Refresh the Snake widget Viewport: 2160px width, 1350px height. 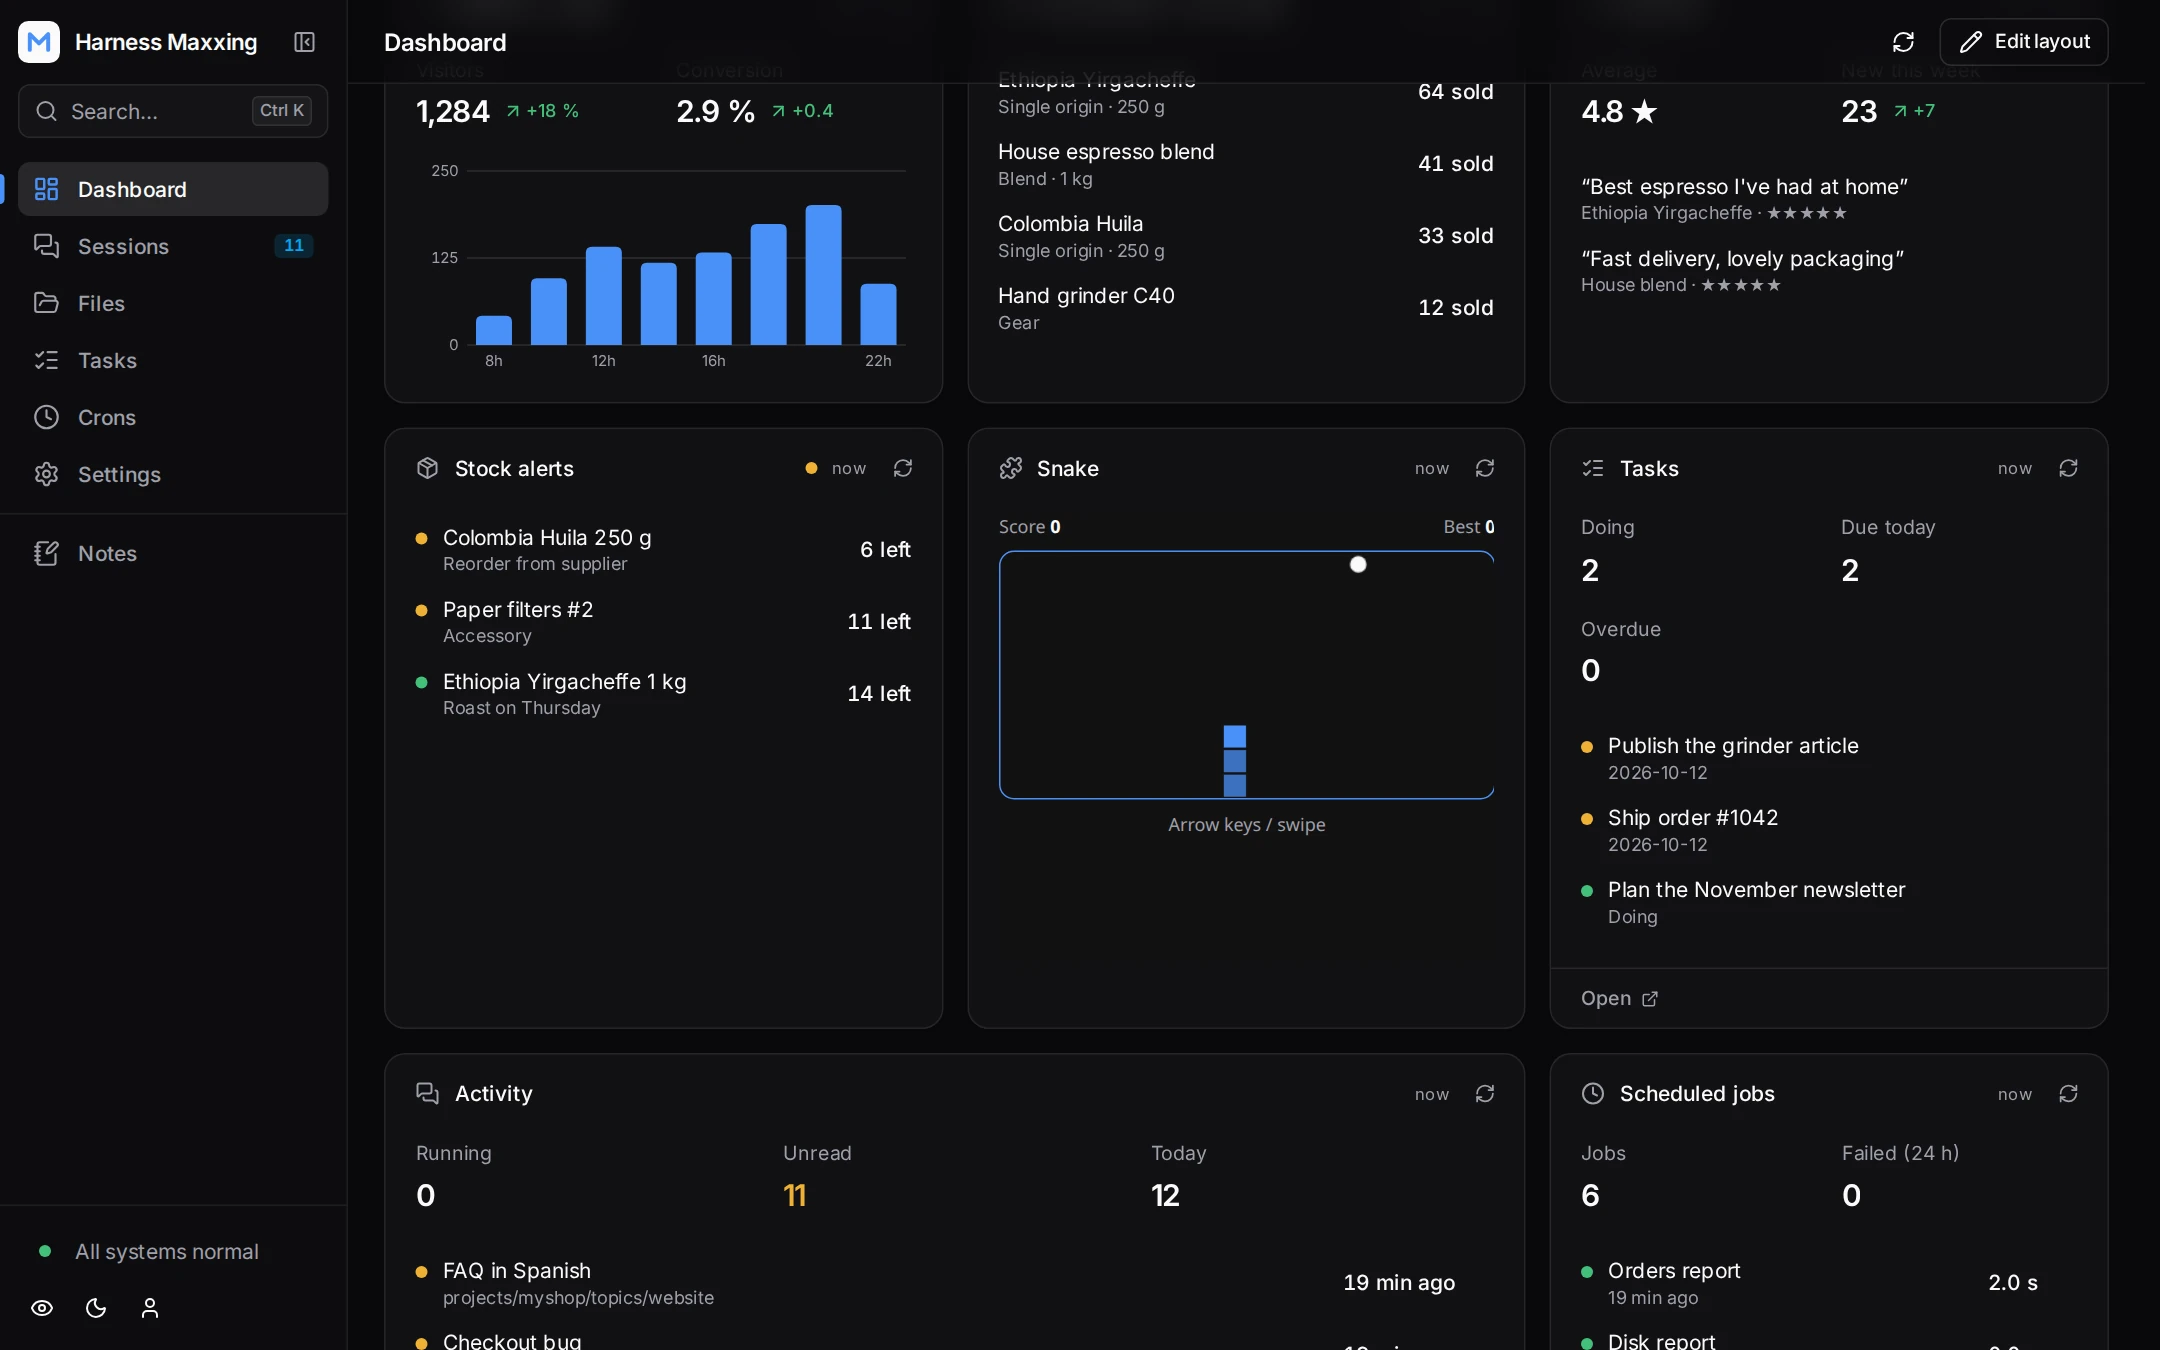(1485, 468)
